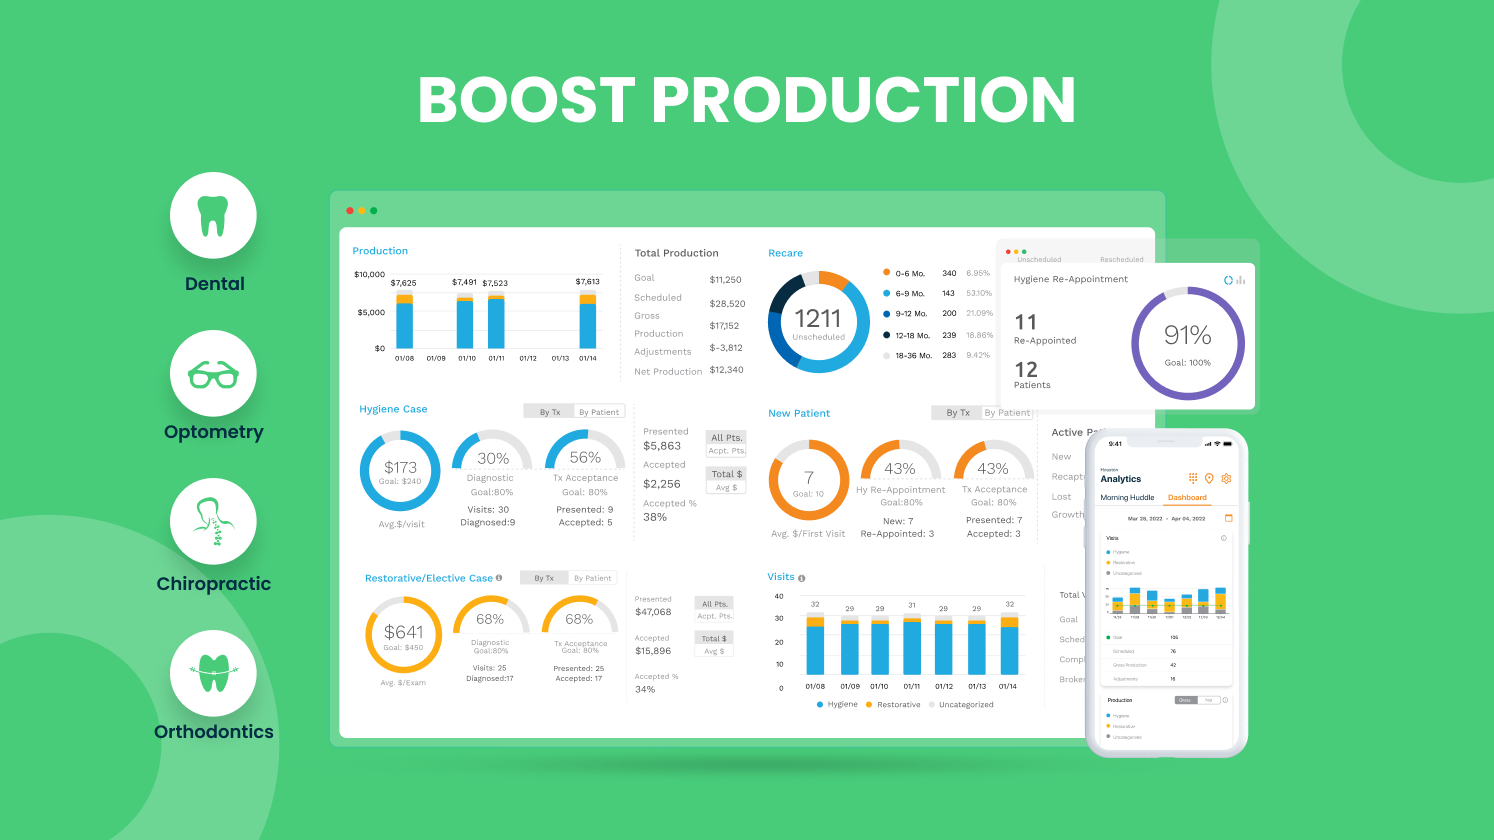1494x840 pixels.
Task: Click the Presented amount $47,068
Action: [653, 612]
